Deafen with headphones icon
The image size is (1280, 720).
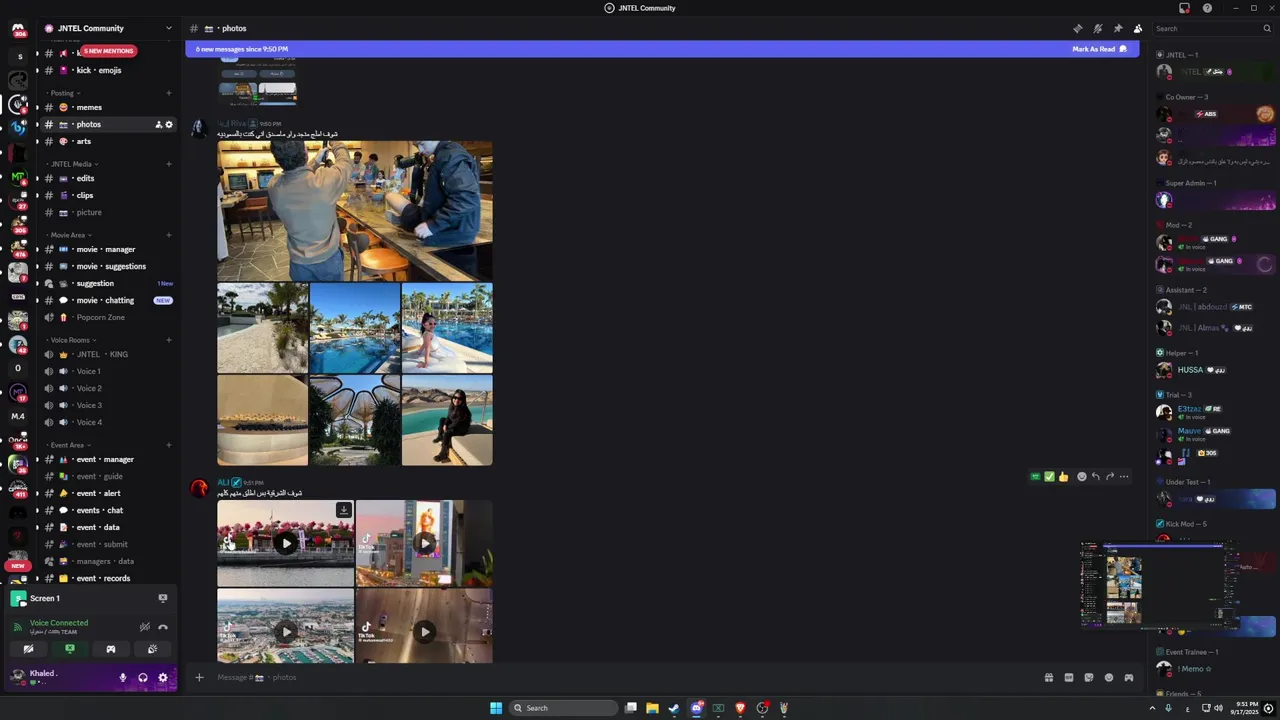pos(143,677)
